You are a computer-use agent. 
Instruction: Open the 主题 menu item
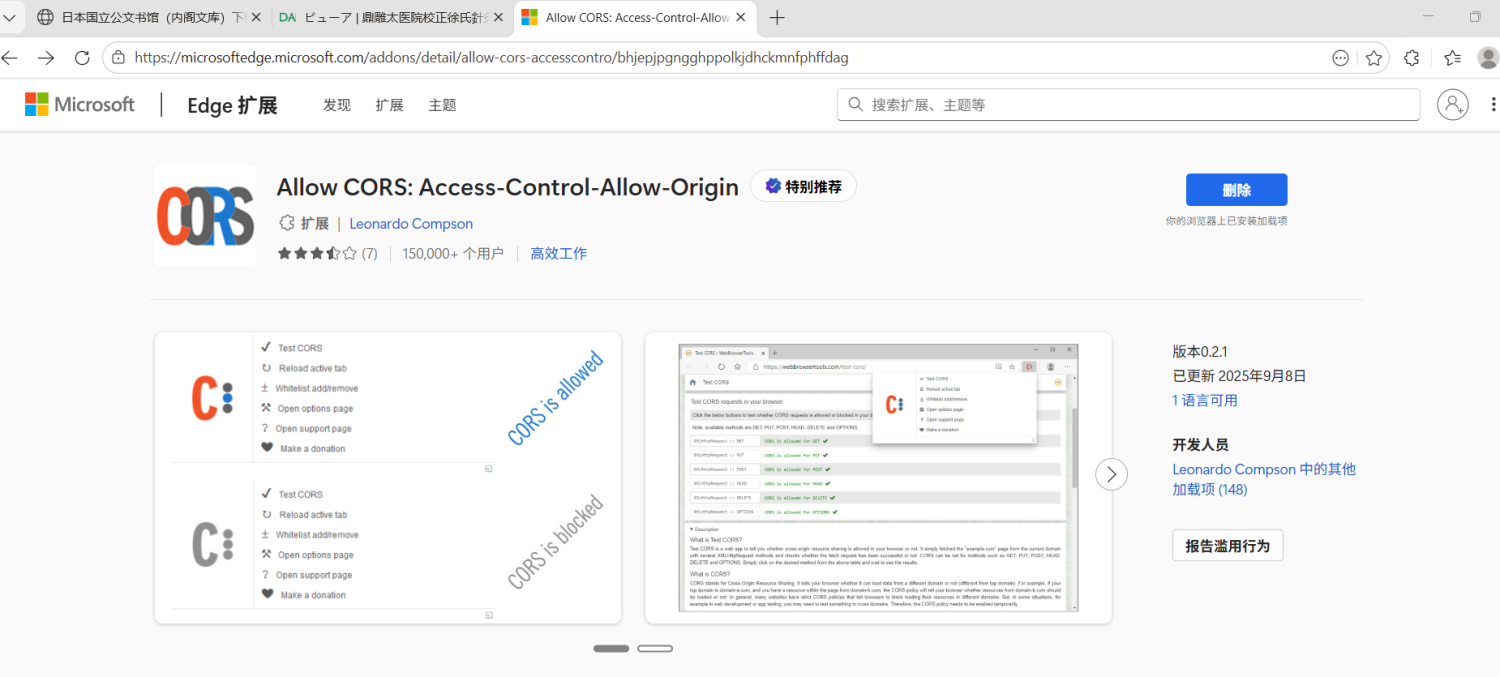point(442,105)
